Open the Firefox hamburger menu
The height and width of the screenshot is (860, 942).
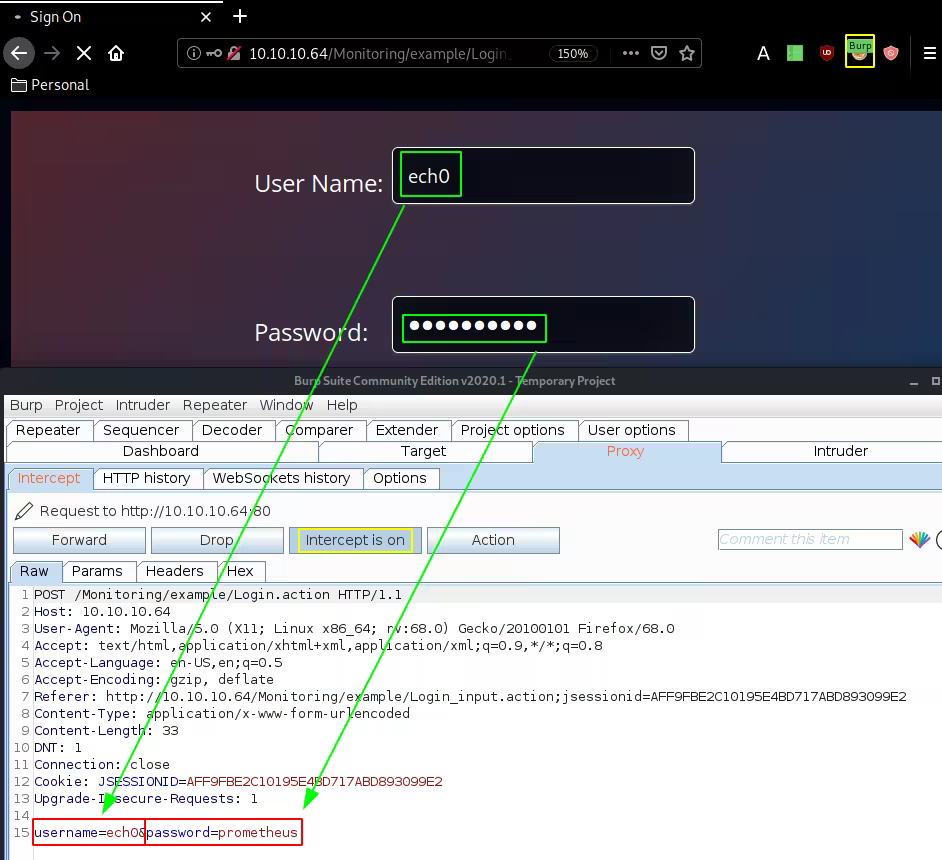pyautogui.click(x=929, y=53)
